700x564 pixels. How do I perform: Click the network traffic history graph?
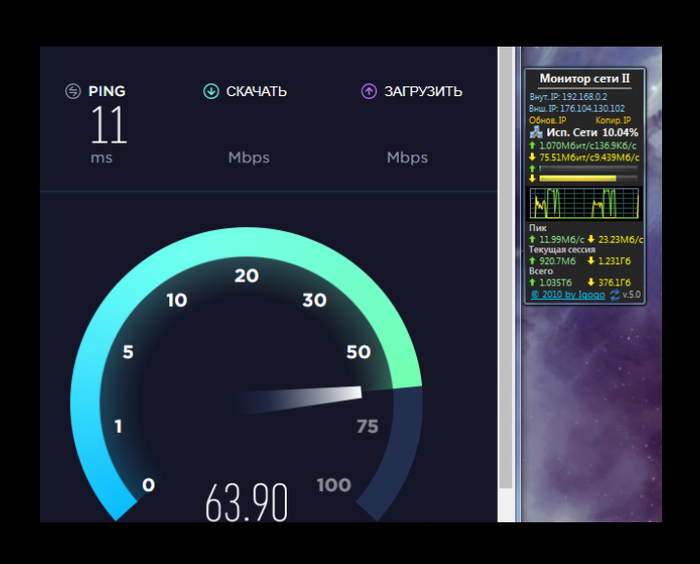click(x=584, y=203)
